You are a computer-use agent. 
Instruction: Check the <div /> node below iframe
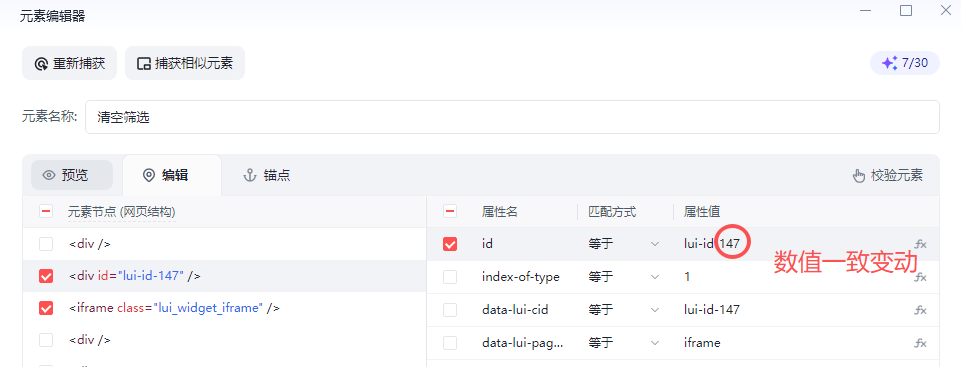(46, 340)
